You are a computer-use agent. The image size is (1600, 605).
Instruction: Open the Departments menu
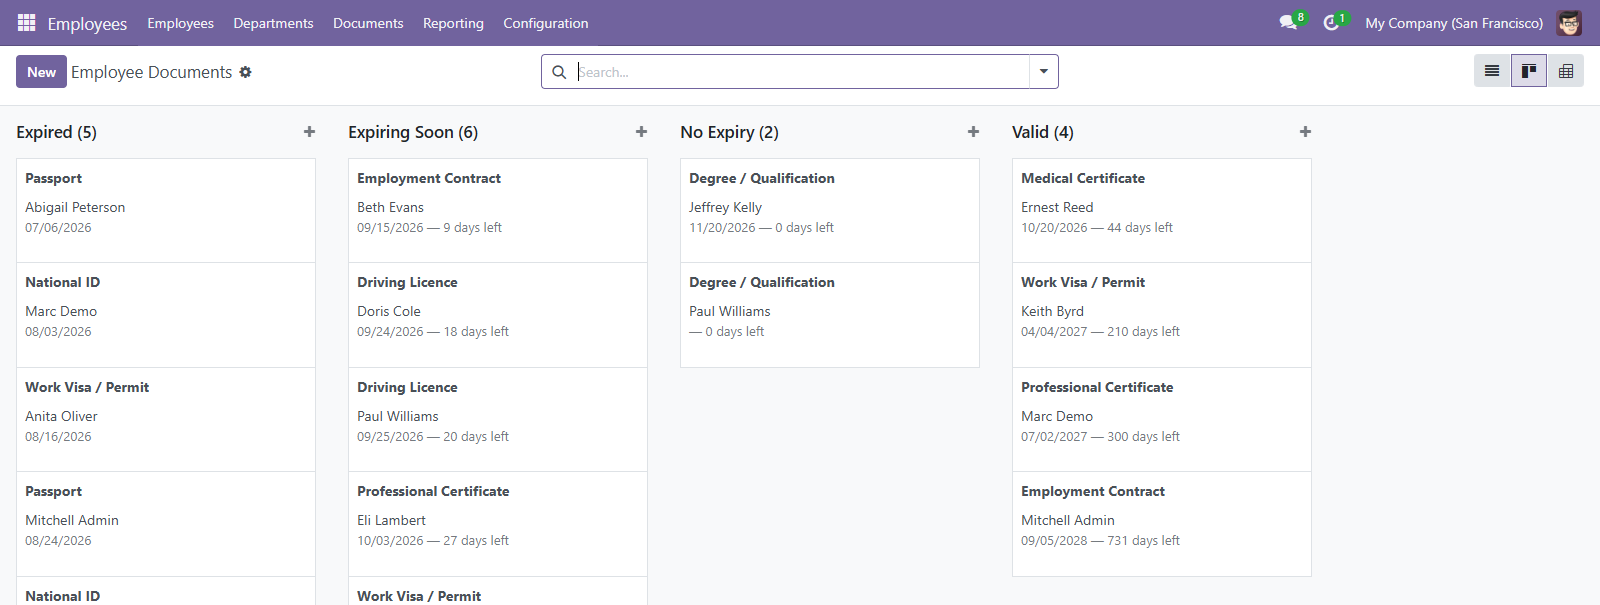(273, 23)
